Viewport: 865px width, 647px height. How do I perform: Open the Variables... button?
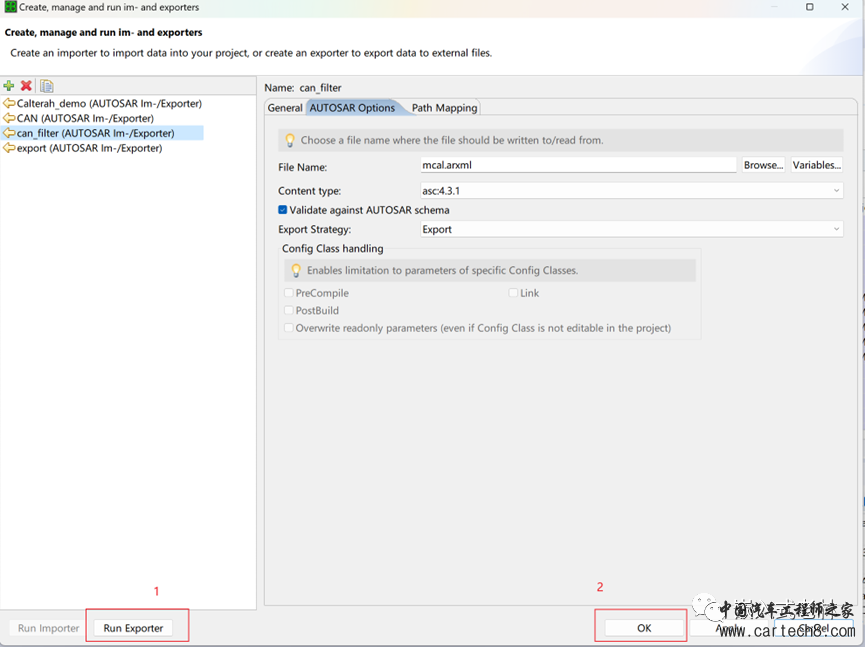click(x=817, y=165)
